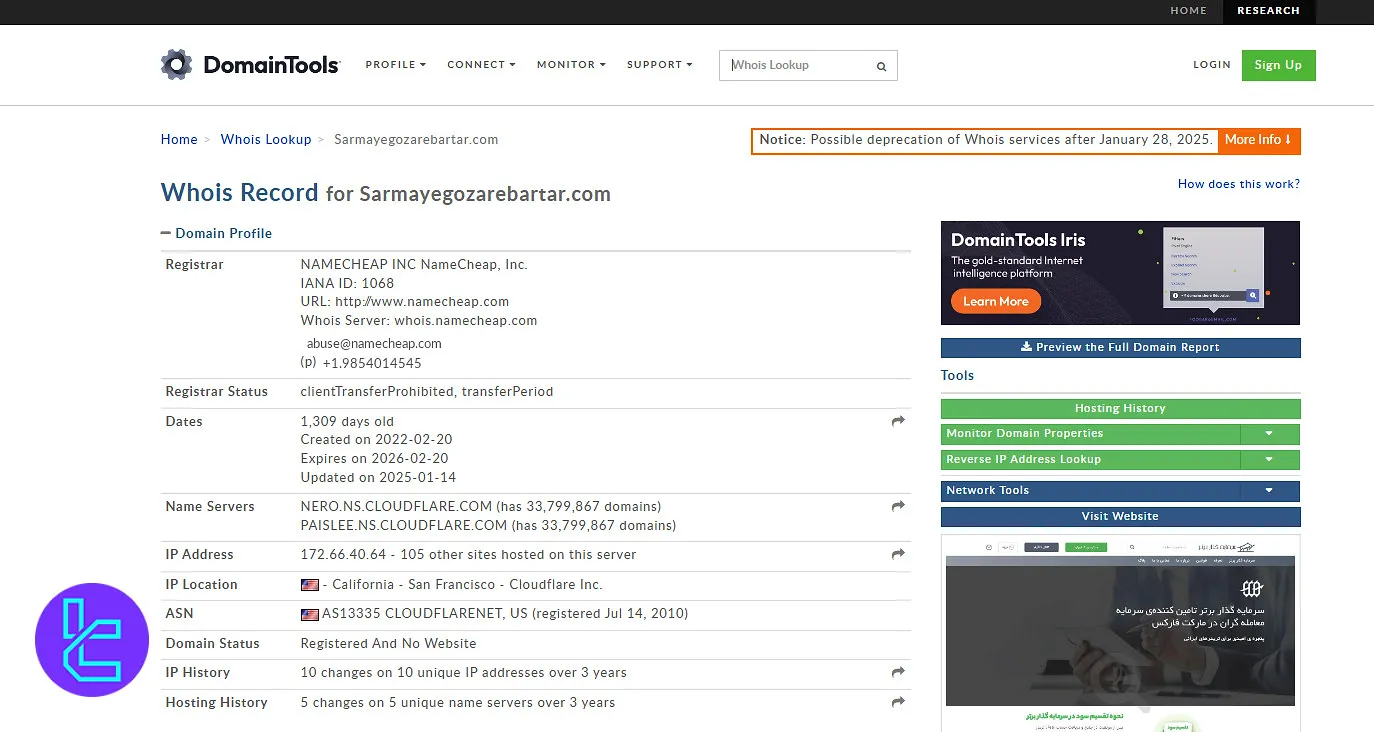Open the Whois Lookup breadcrumb link
The width and height of the screenshot is (1374, 732).
266,140
